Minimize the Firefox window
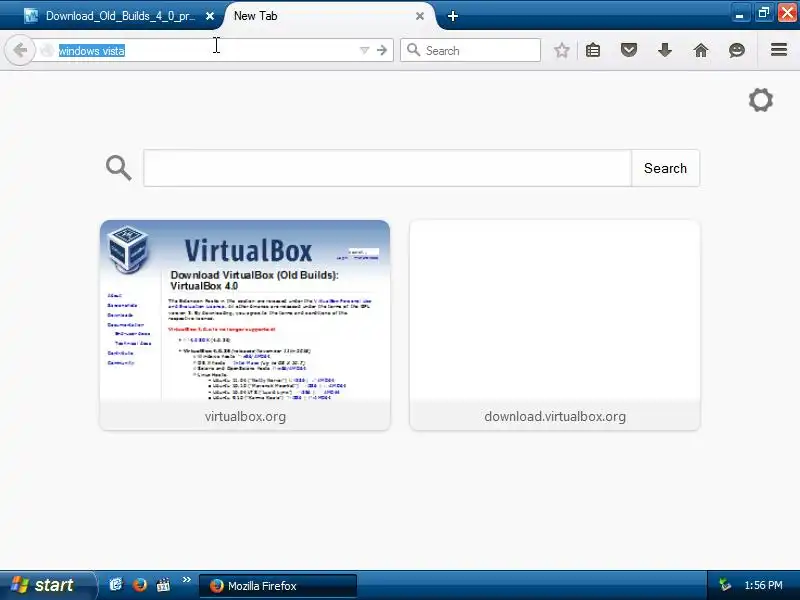The image size is (800, 600). click(739, 13)
